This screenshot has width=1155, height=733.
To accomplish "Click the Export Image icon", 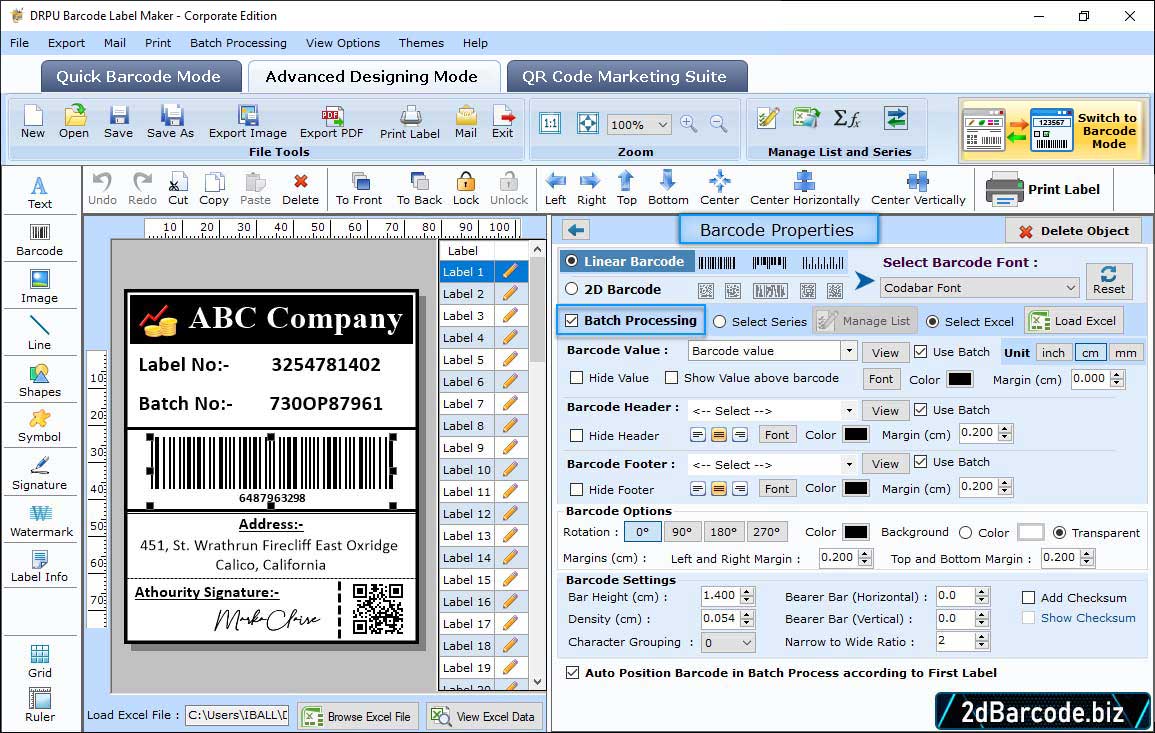I will (x=248, y=122).
